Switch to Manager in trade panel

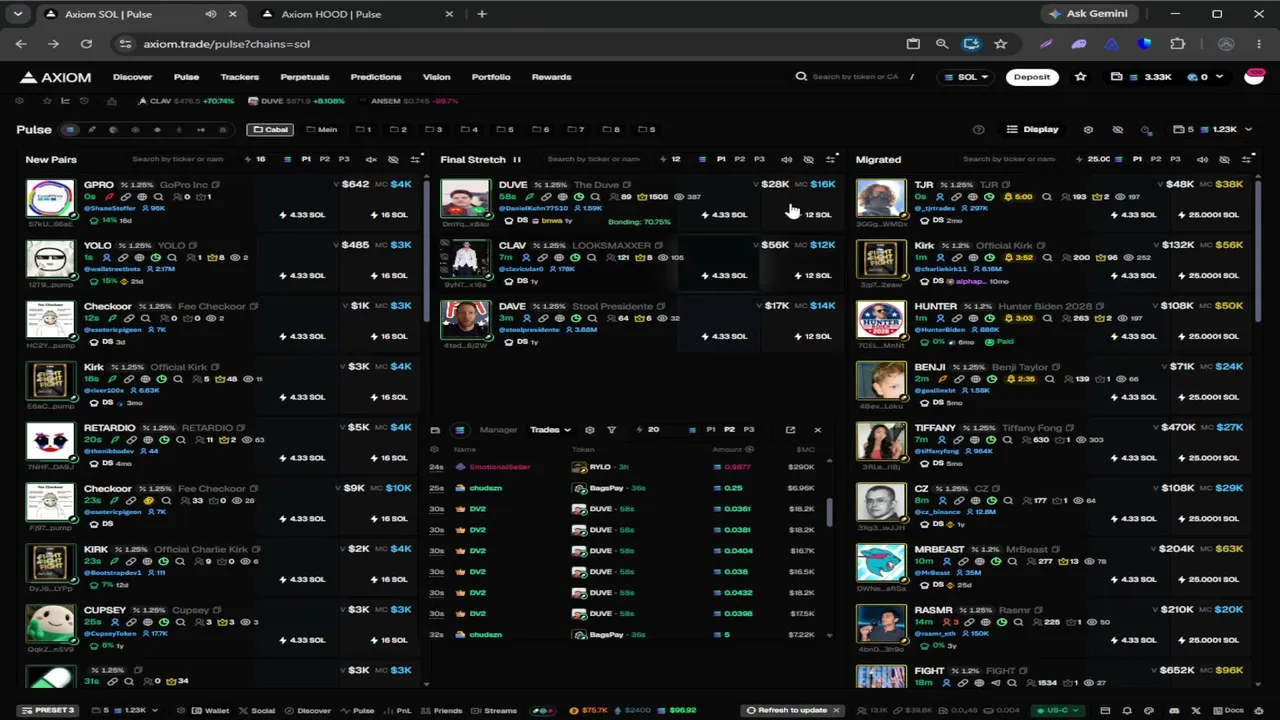(498, 430)
